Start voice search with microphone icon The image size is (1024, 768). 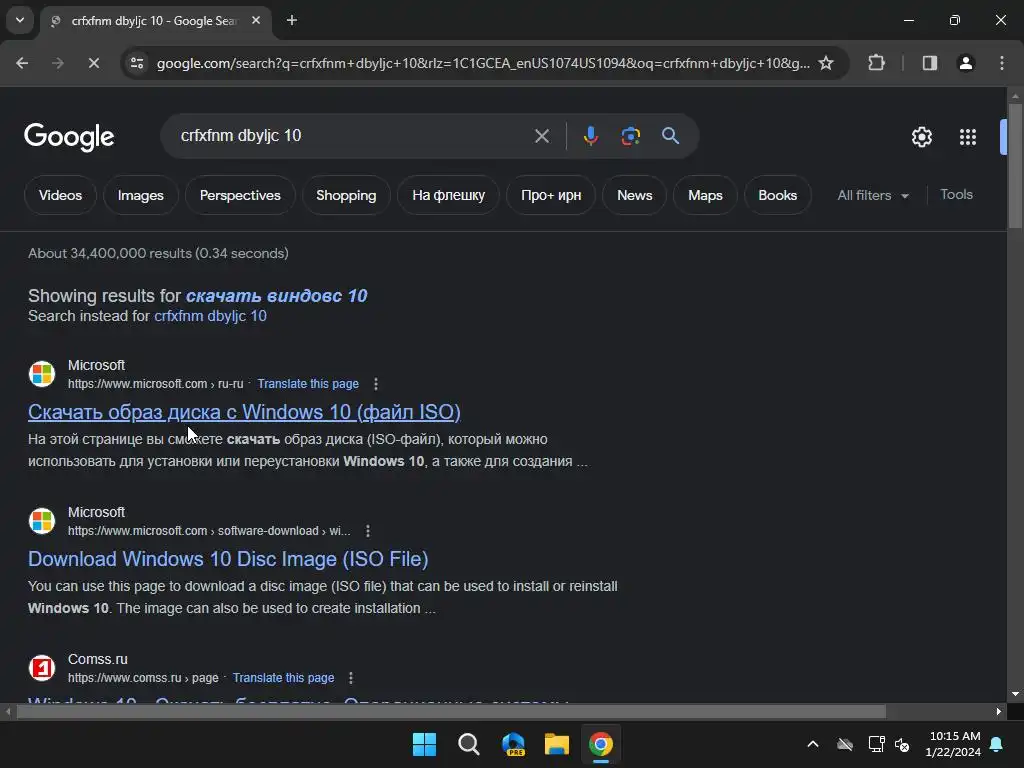(590, 136)
